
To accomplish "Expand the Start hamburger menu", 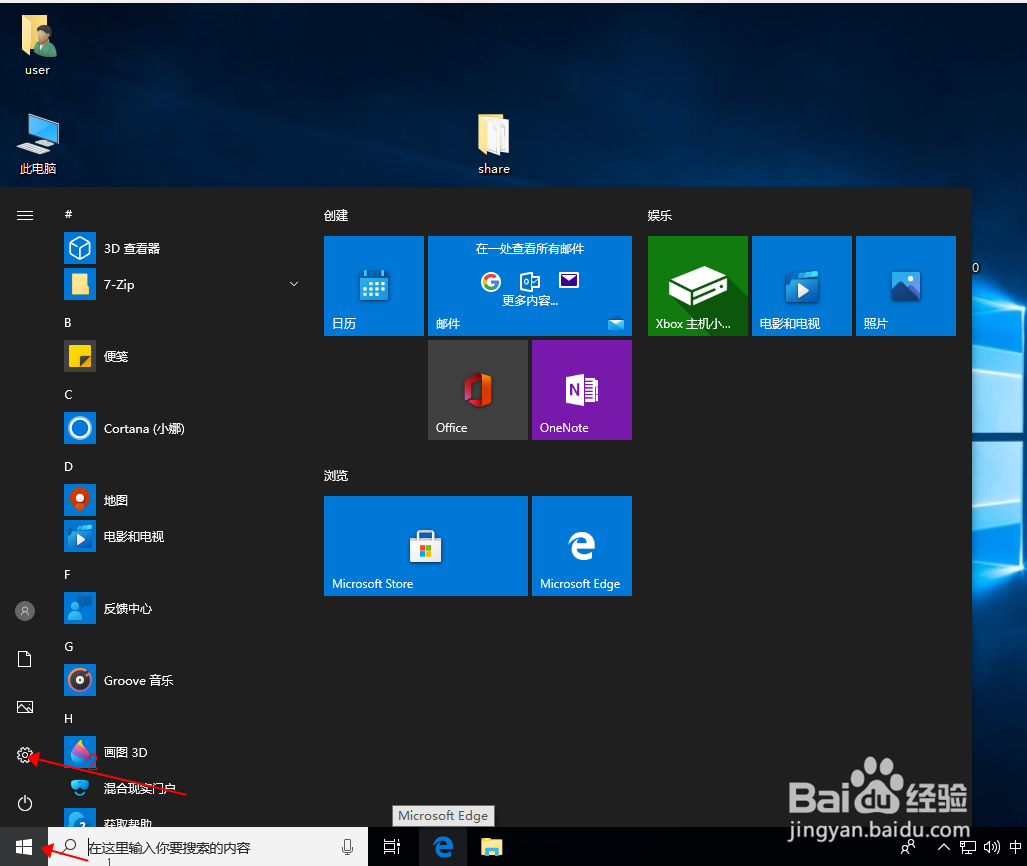I will click(25, 216).
